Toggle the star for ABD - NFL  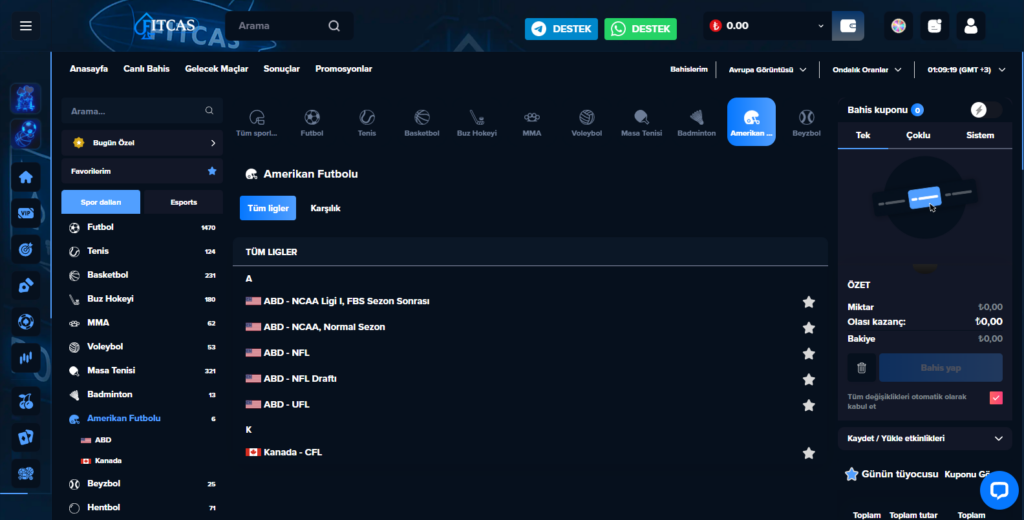(x=808, y=353)
